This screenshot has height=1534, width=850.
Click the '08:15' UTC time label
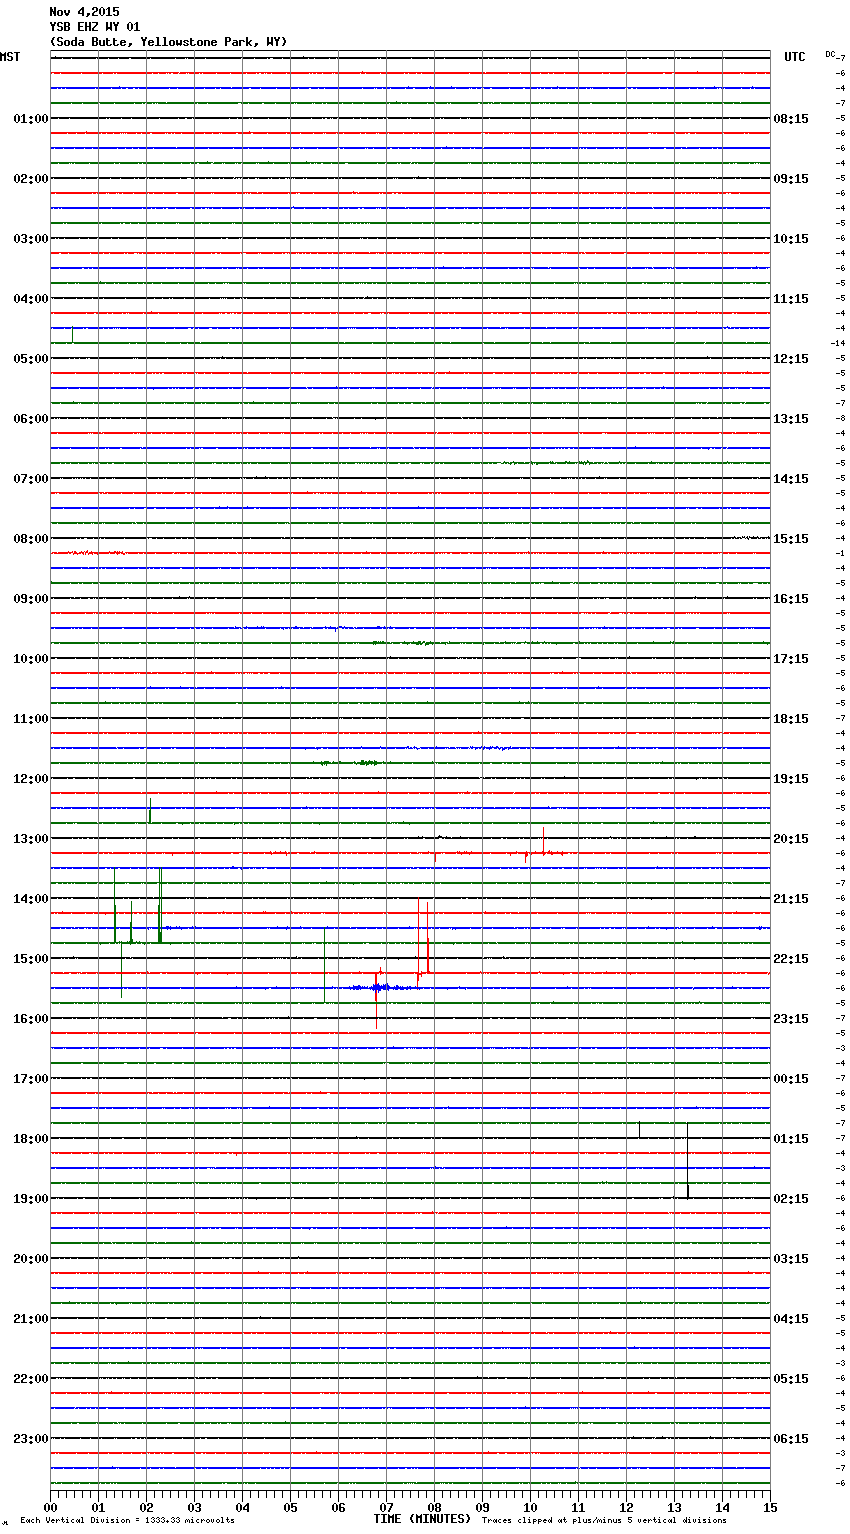click(x=791, y=119)
